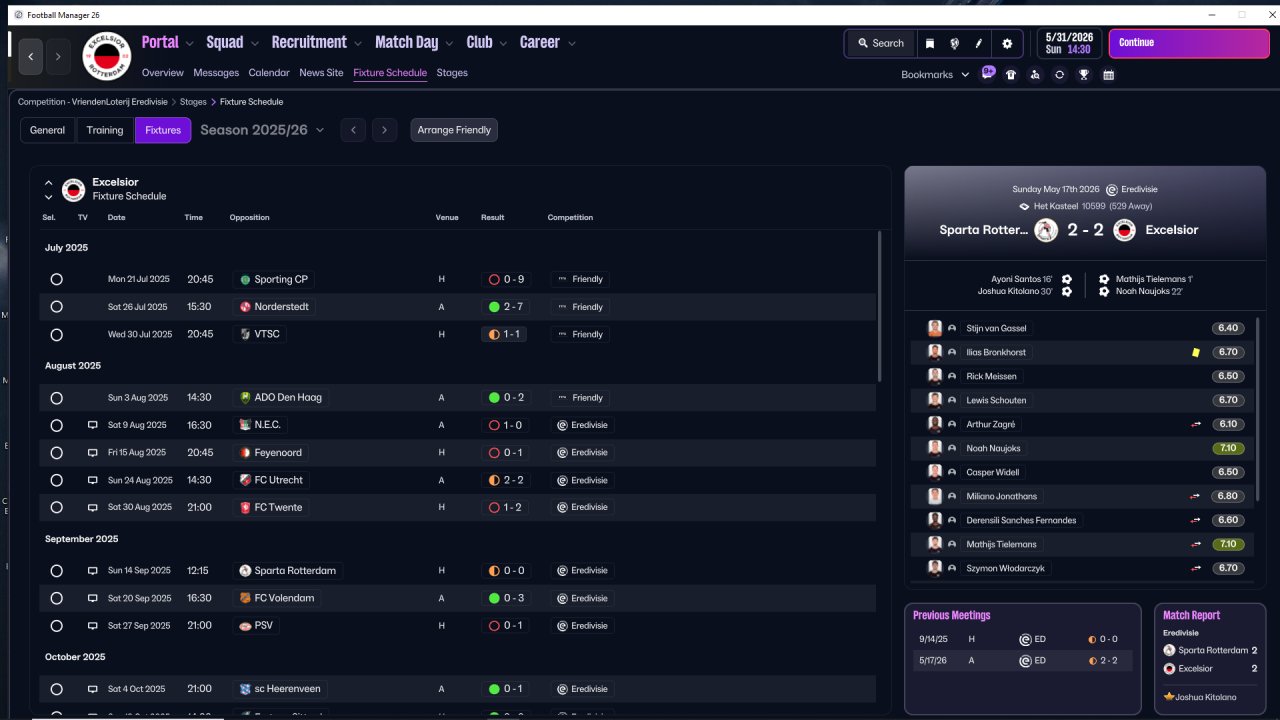Image resolution: width=1280 pixels, height=720 pixels.
Task: Switch to the General tab
Action: pos(48,130)
